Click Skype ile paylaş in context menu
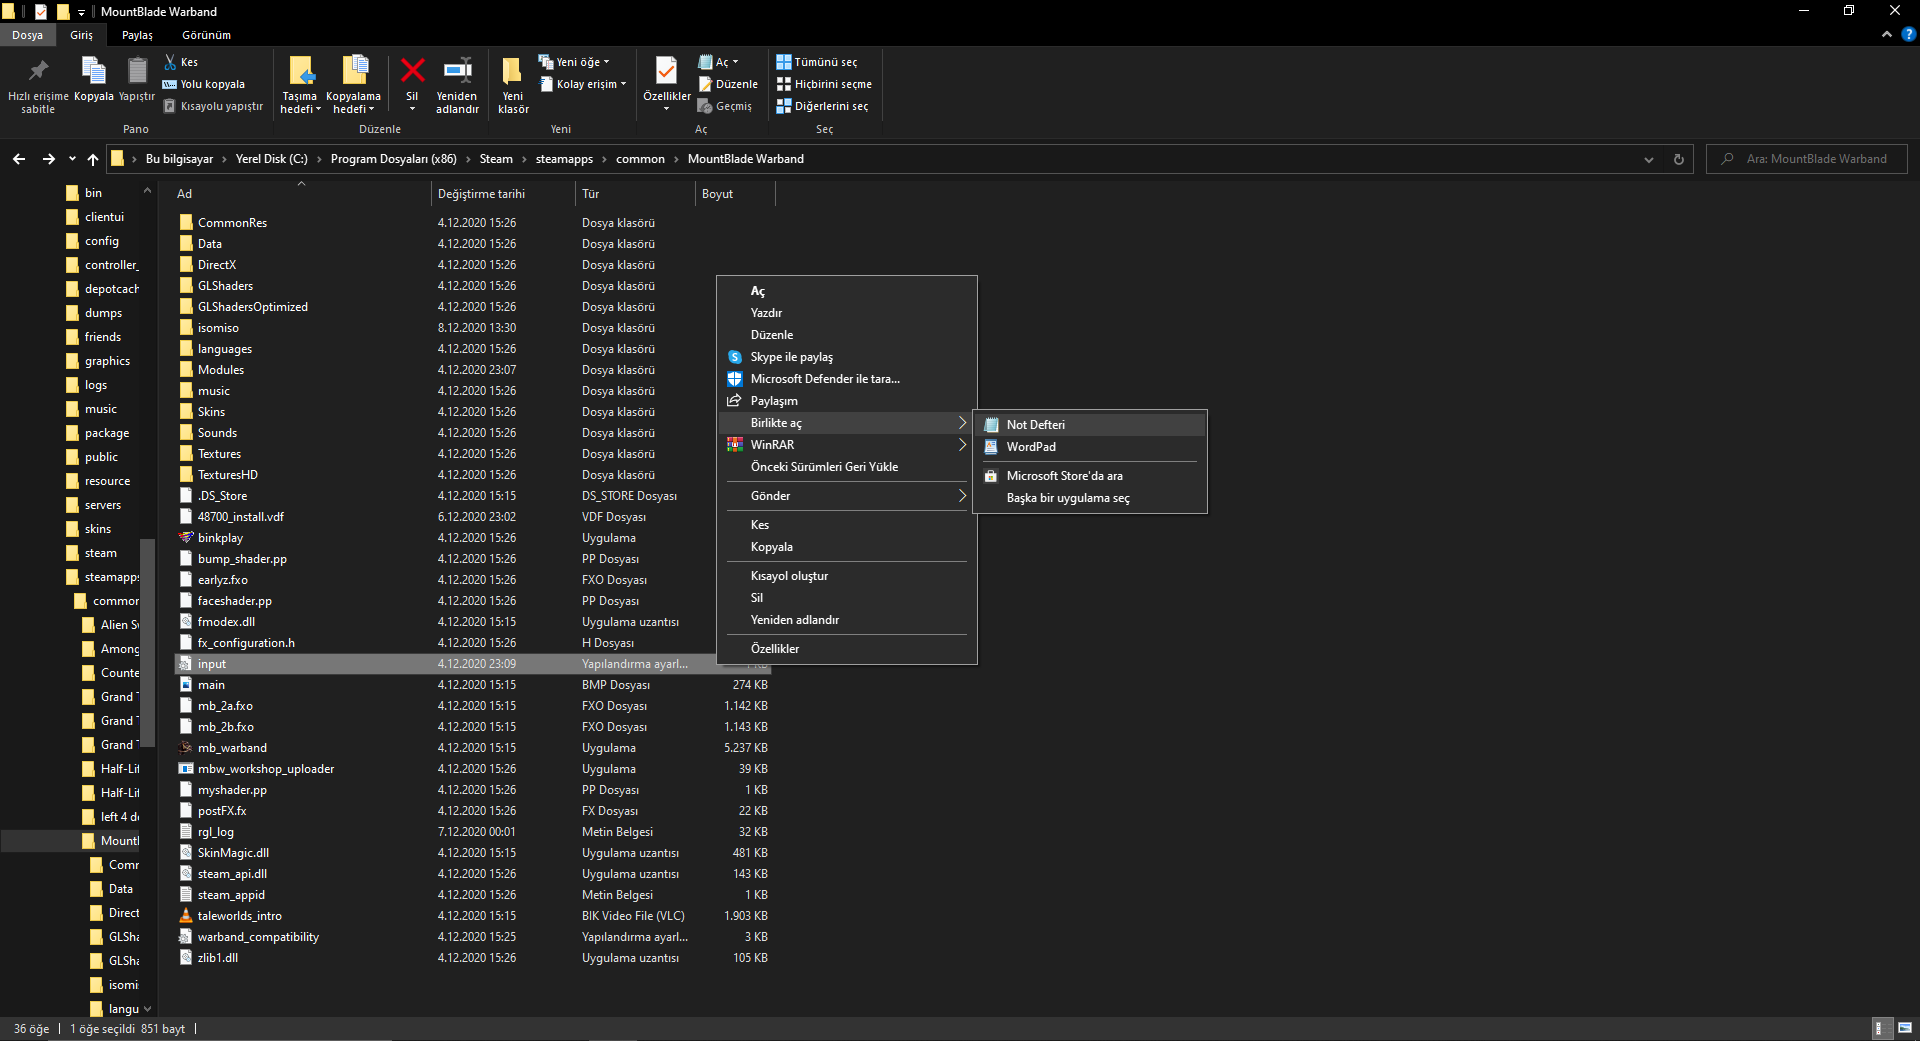The image size is (1920, 1041). coord(848,357)
